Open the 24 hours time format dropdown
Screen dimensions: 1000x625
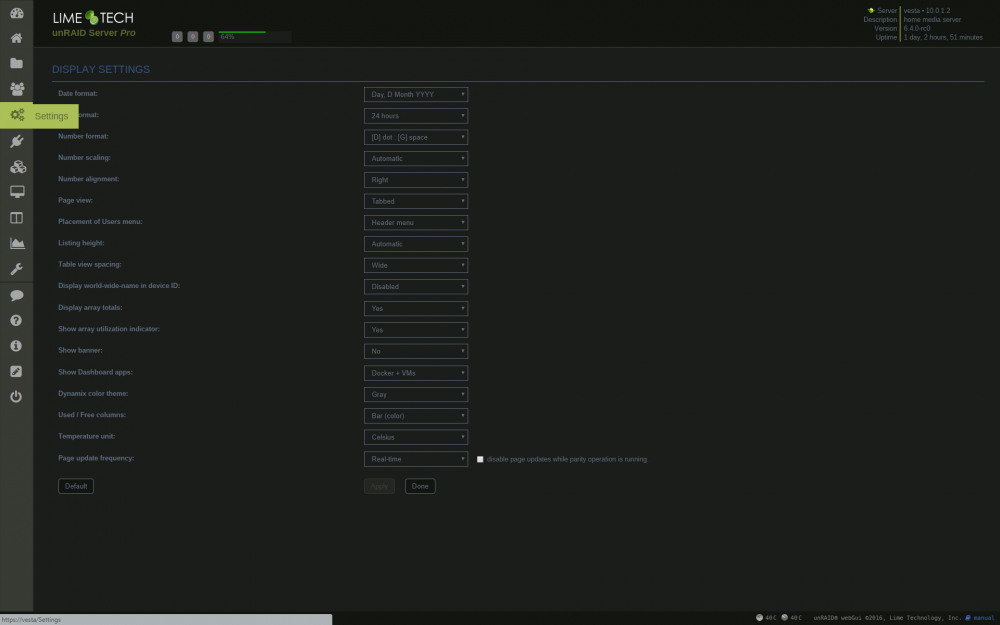(x=416, y=115)
